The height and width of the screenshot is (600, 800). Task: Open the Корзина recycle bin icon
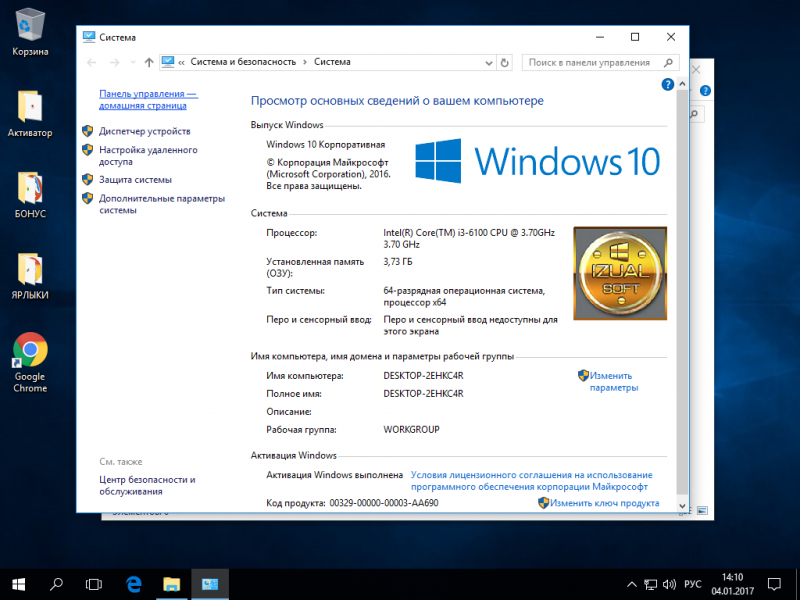(30, 32)
